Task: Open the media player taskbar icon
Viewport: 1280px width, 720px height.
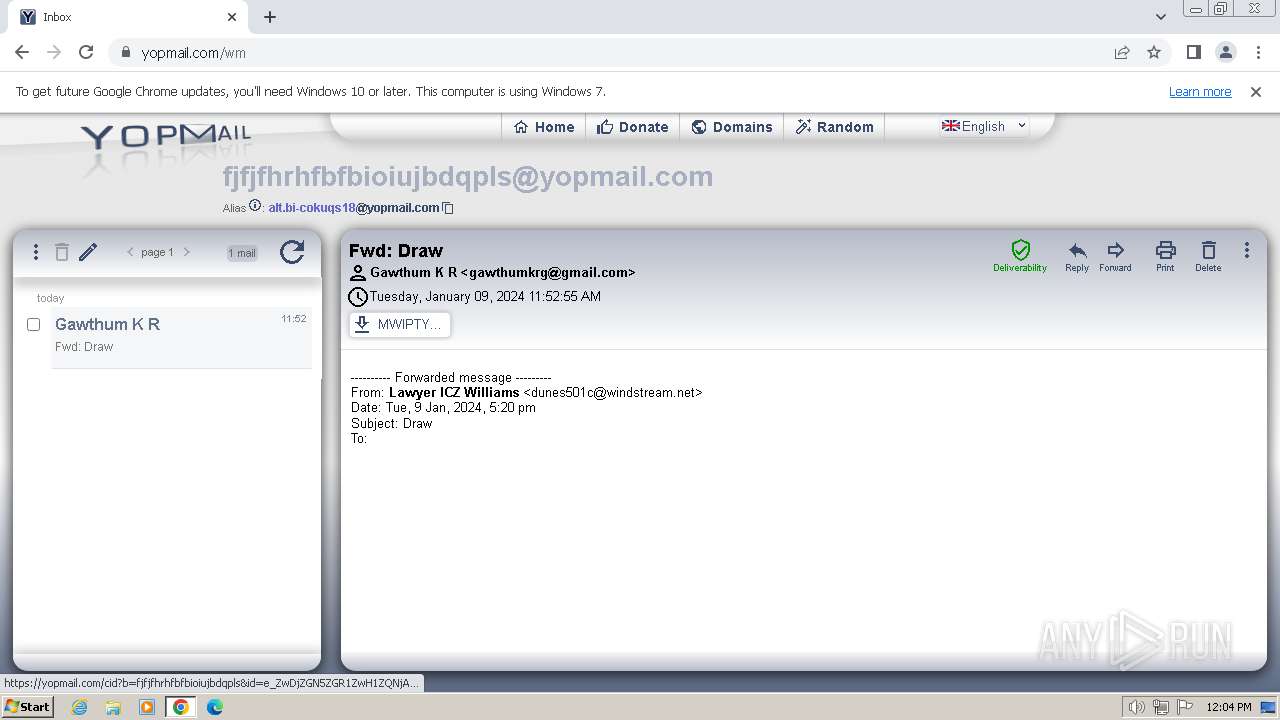Action: tap(147, 707)
